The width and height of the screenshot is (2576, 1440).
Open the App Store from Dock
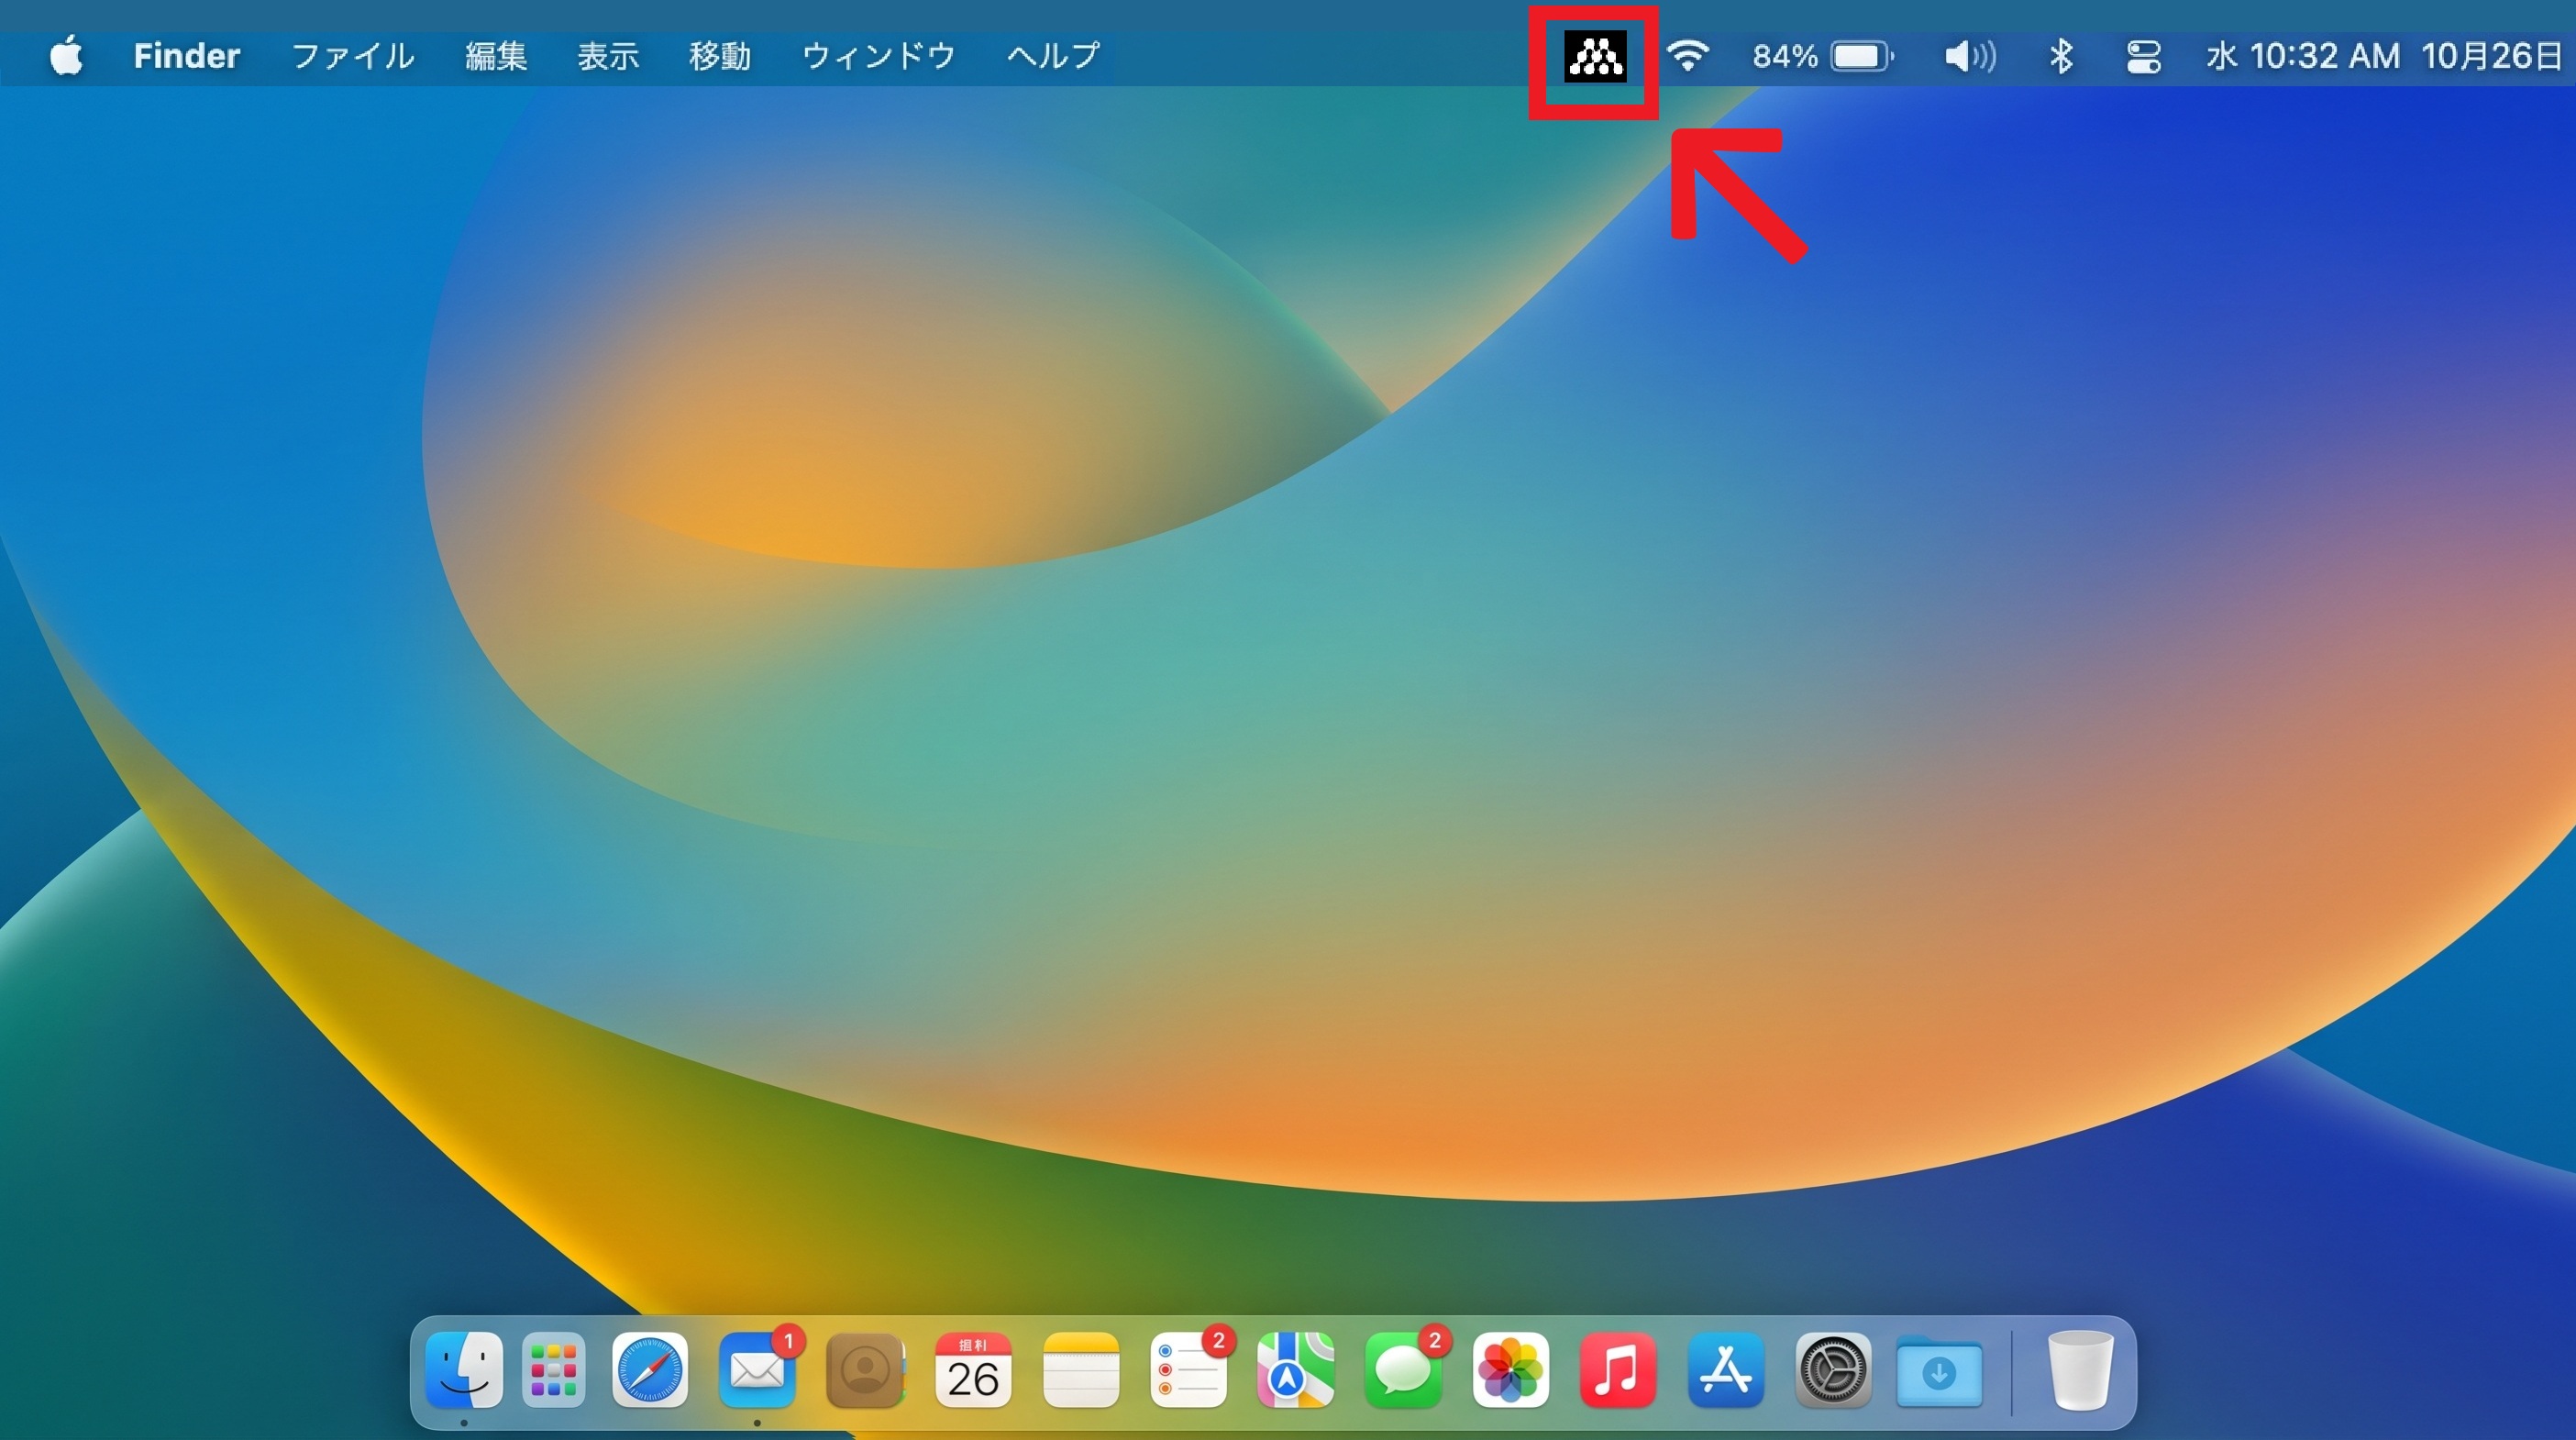pyautogui.click(x=1726, y=1370)
